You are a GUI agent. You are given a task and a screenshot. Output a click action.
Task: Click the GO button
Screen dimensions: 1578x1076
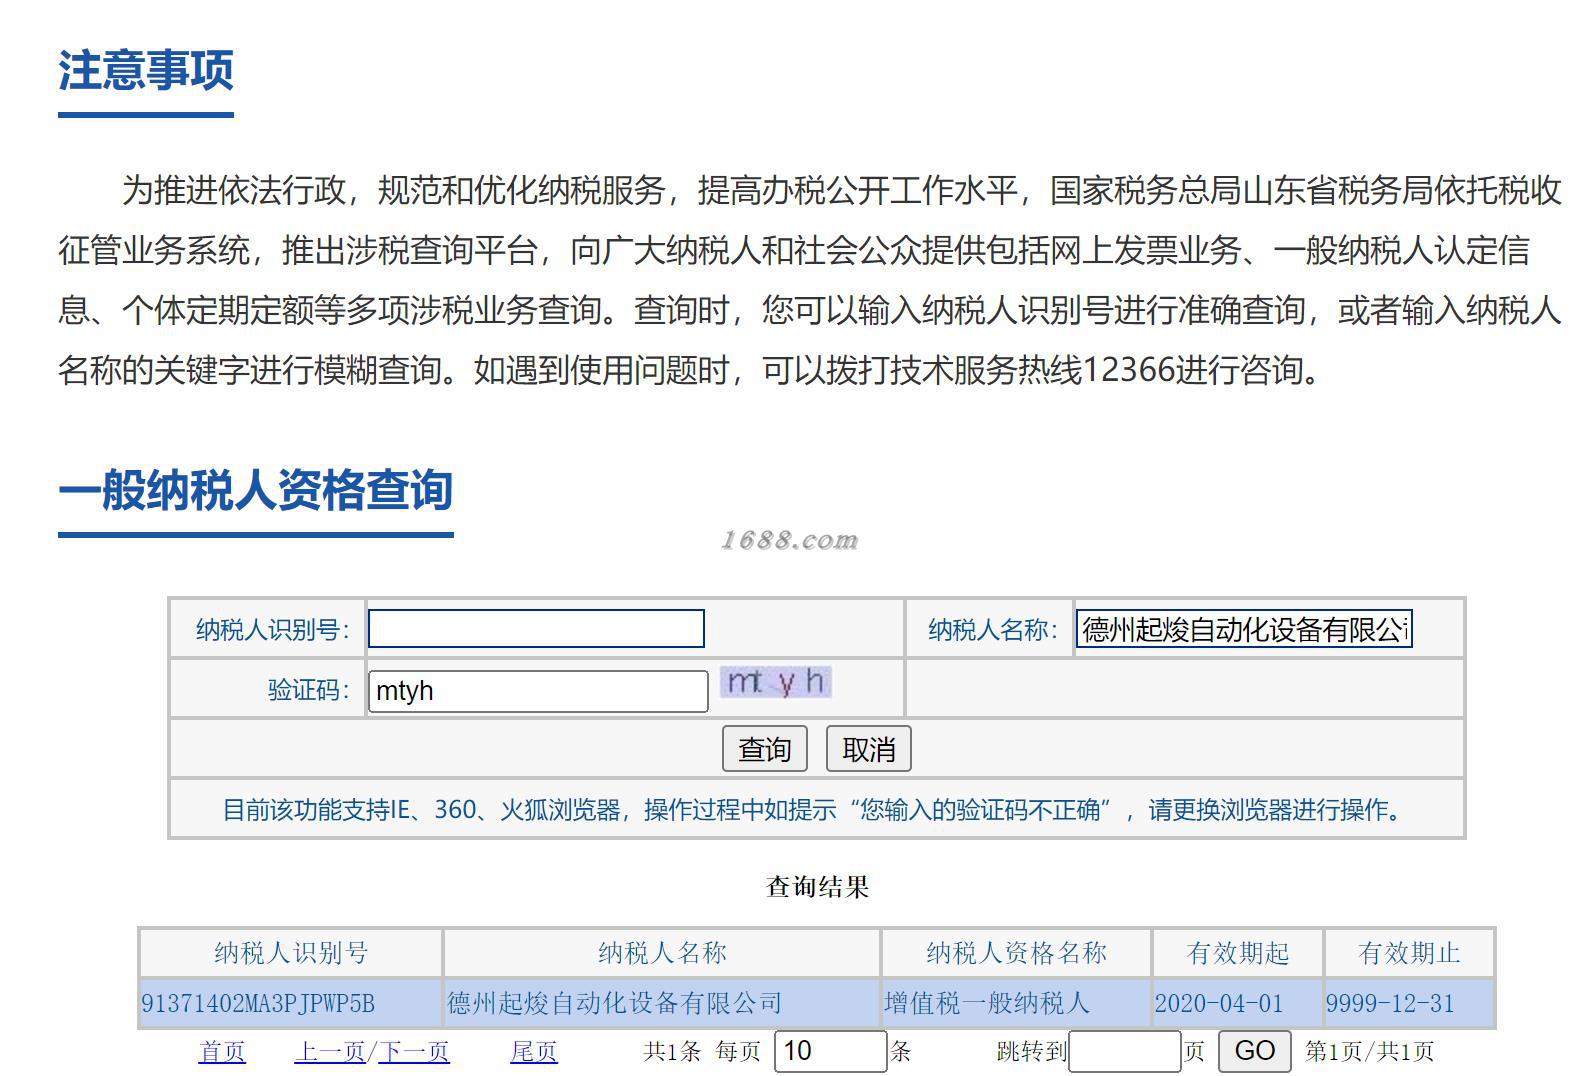point(1255,1051)
